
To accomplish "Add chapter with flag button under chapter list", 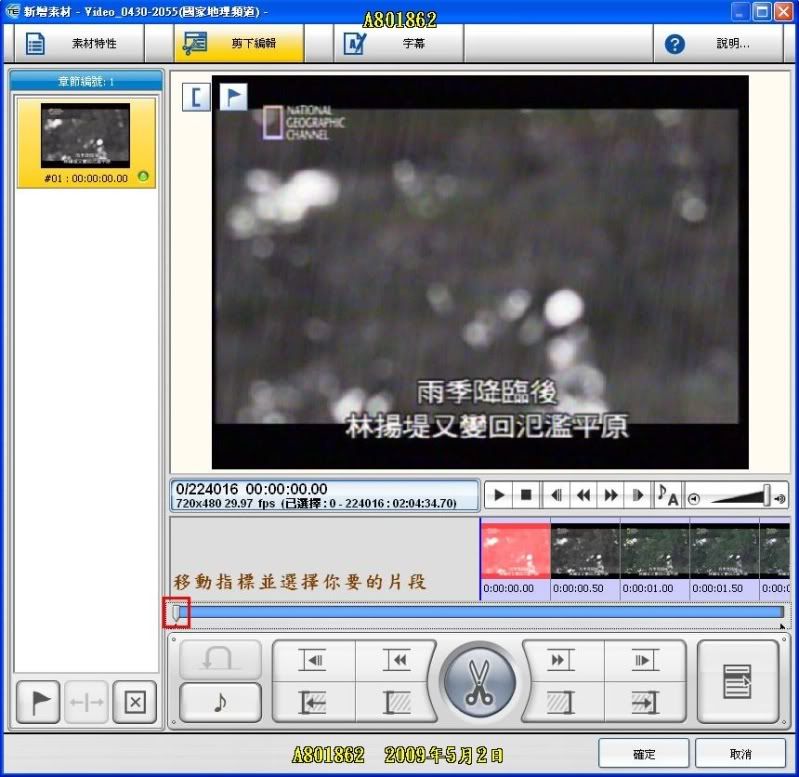I will [x=39, y=702].
